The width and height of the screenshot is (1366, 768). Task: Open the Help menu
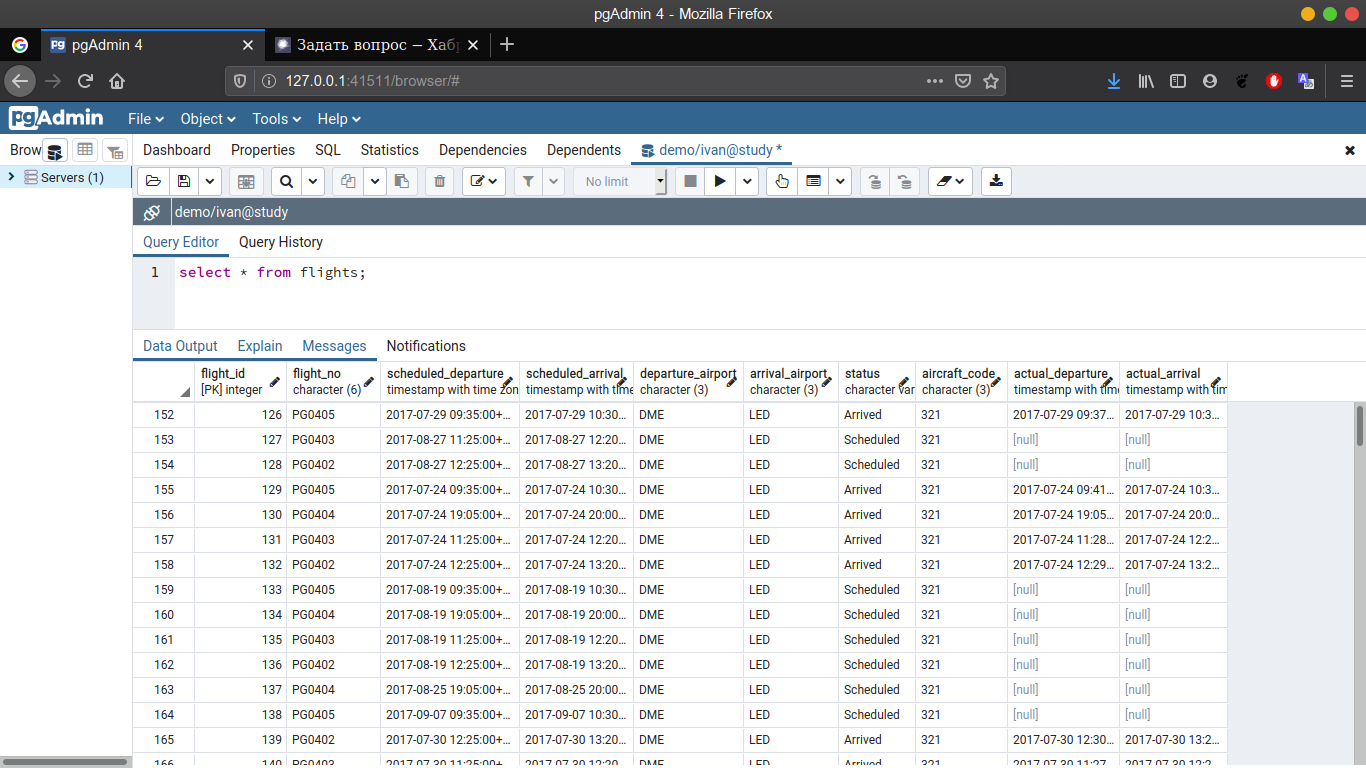[339, 118]
